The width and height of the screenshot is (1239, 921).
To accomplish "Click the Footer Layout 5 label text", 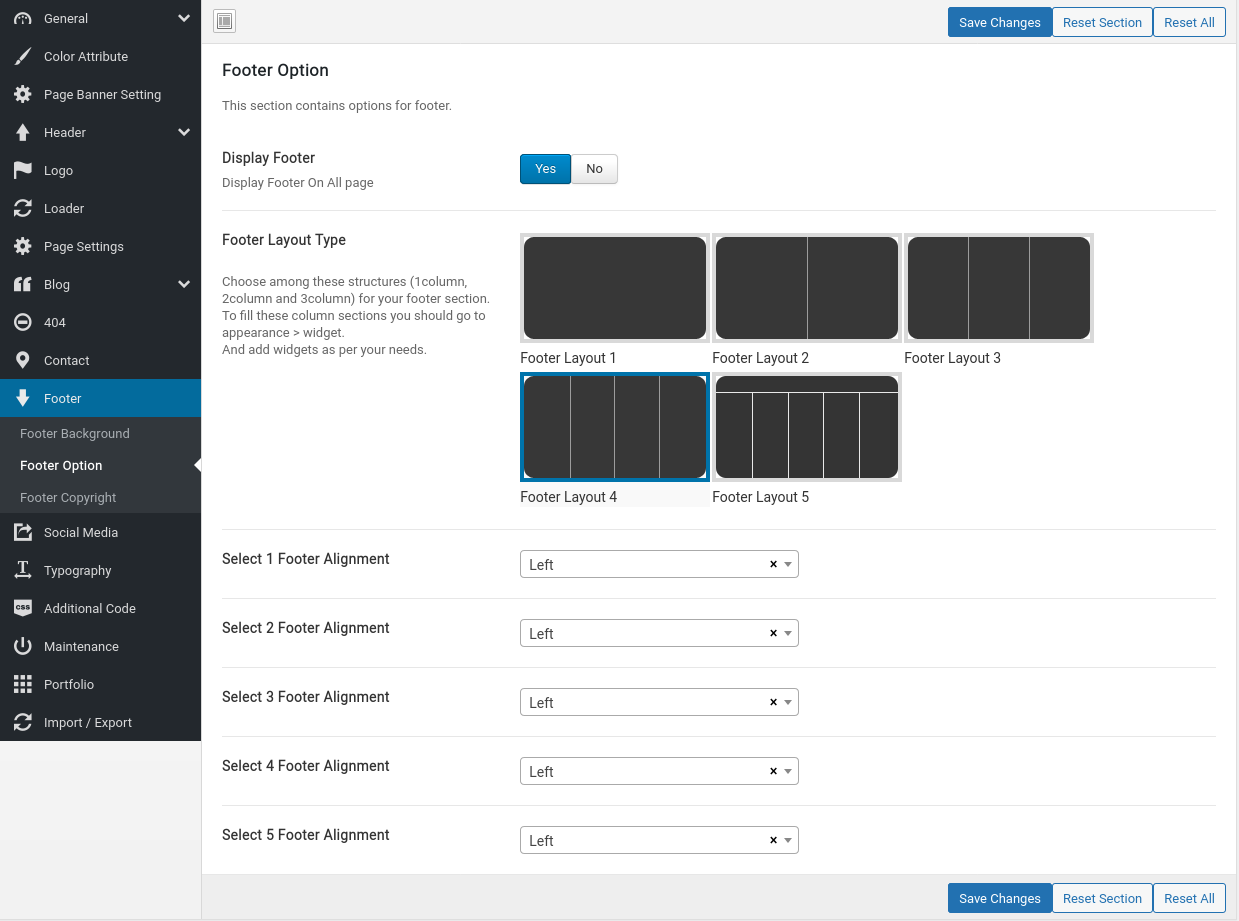I will coord(760,497).
